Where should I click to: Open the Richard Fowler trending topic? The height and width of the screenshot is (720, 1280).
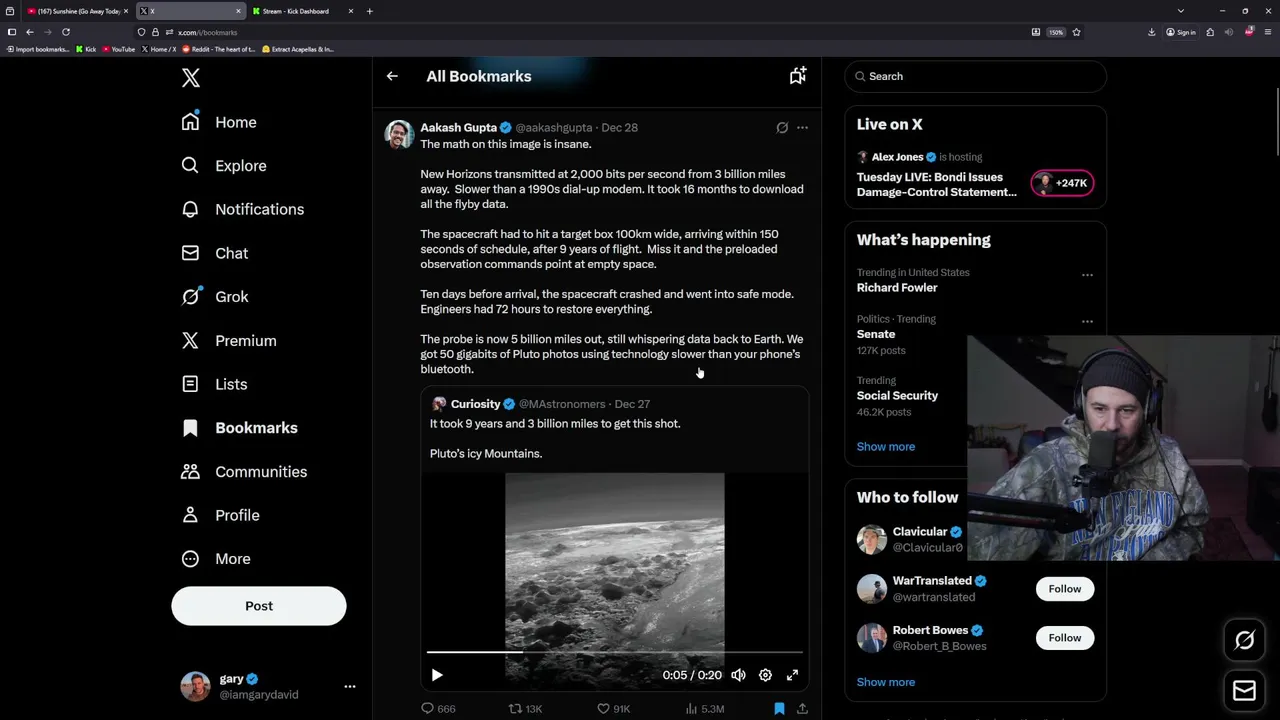pos(897,288)
